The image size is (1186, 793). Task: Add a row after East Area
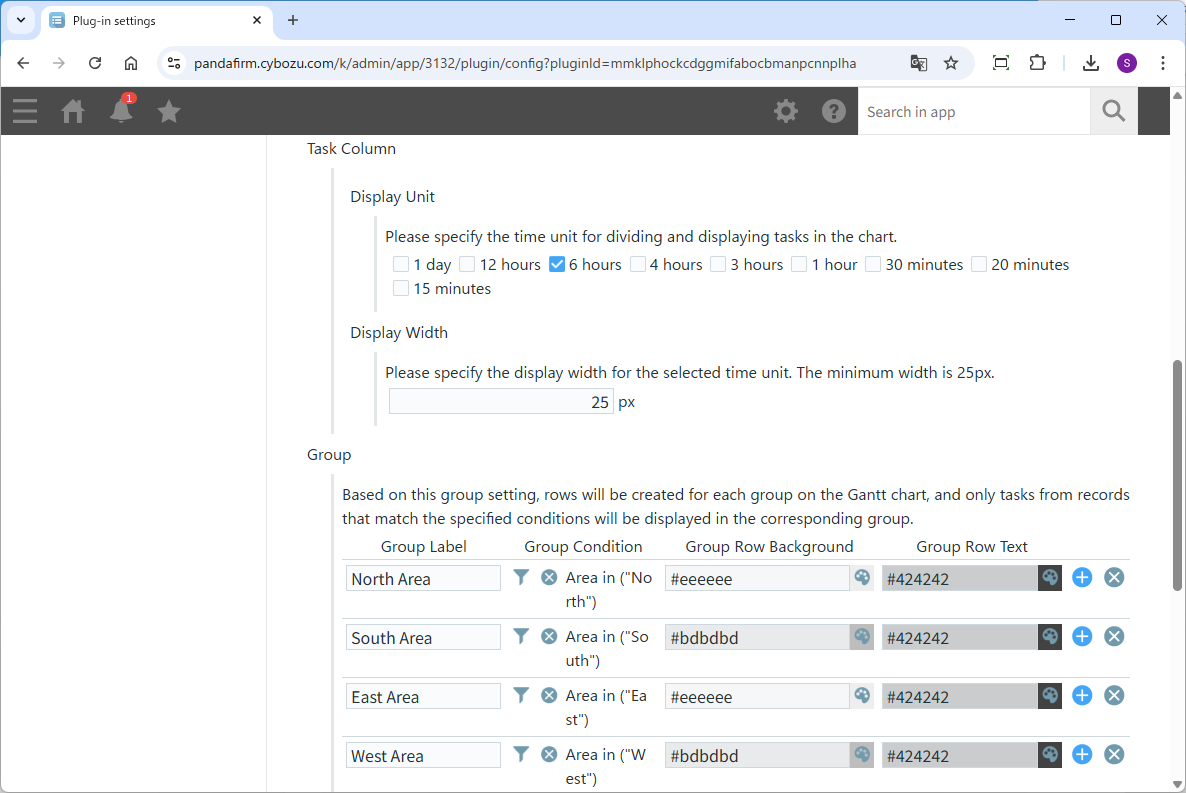(1082, 695)
